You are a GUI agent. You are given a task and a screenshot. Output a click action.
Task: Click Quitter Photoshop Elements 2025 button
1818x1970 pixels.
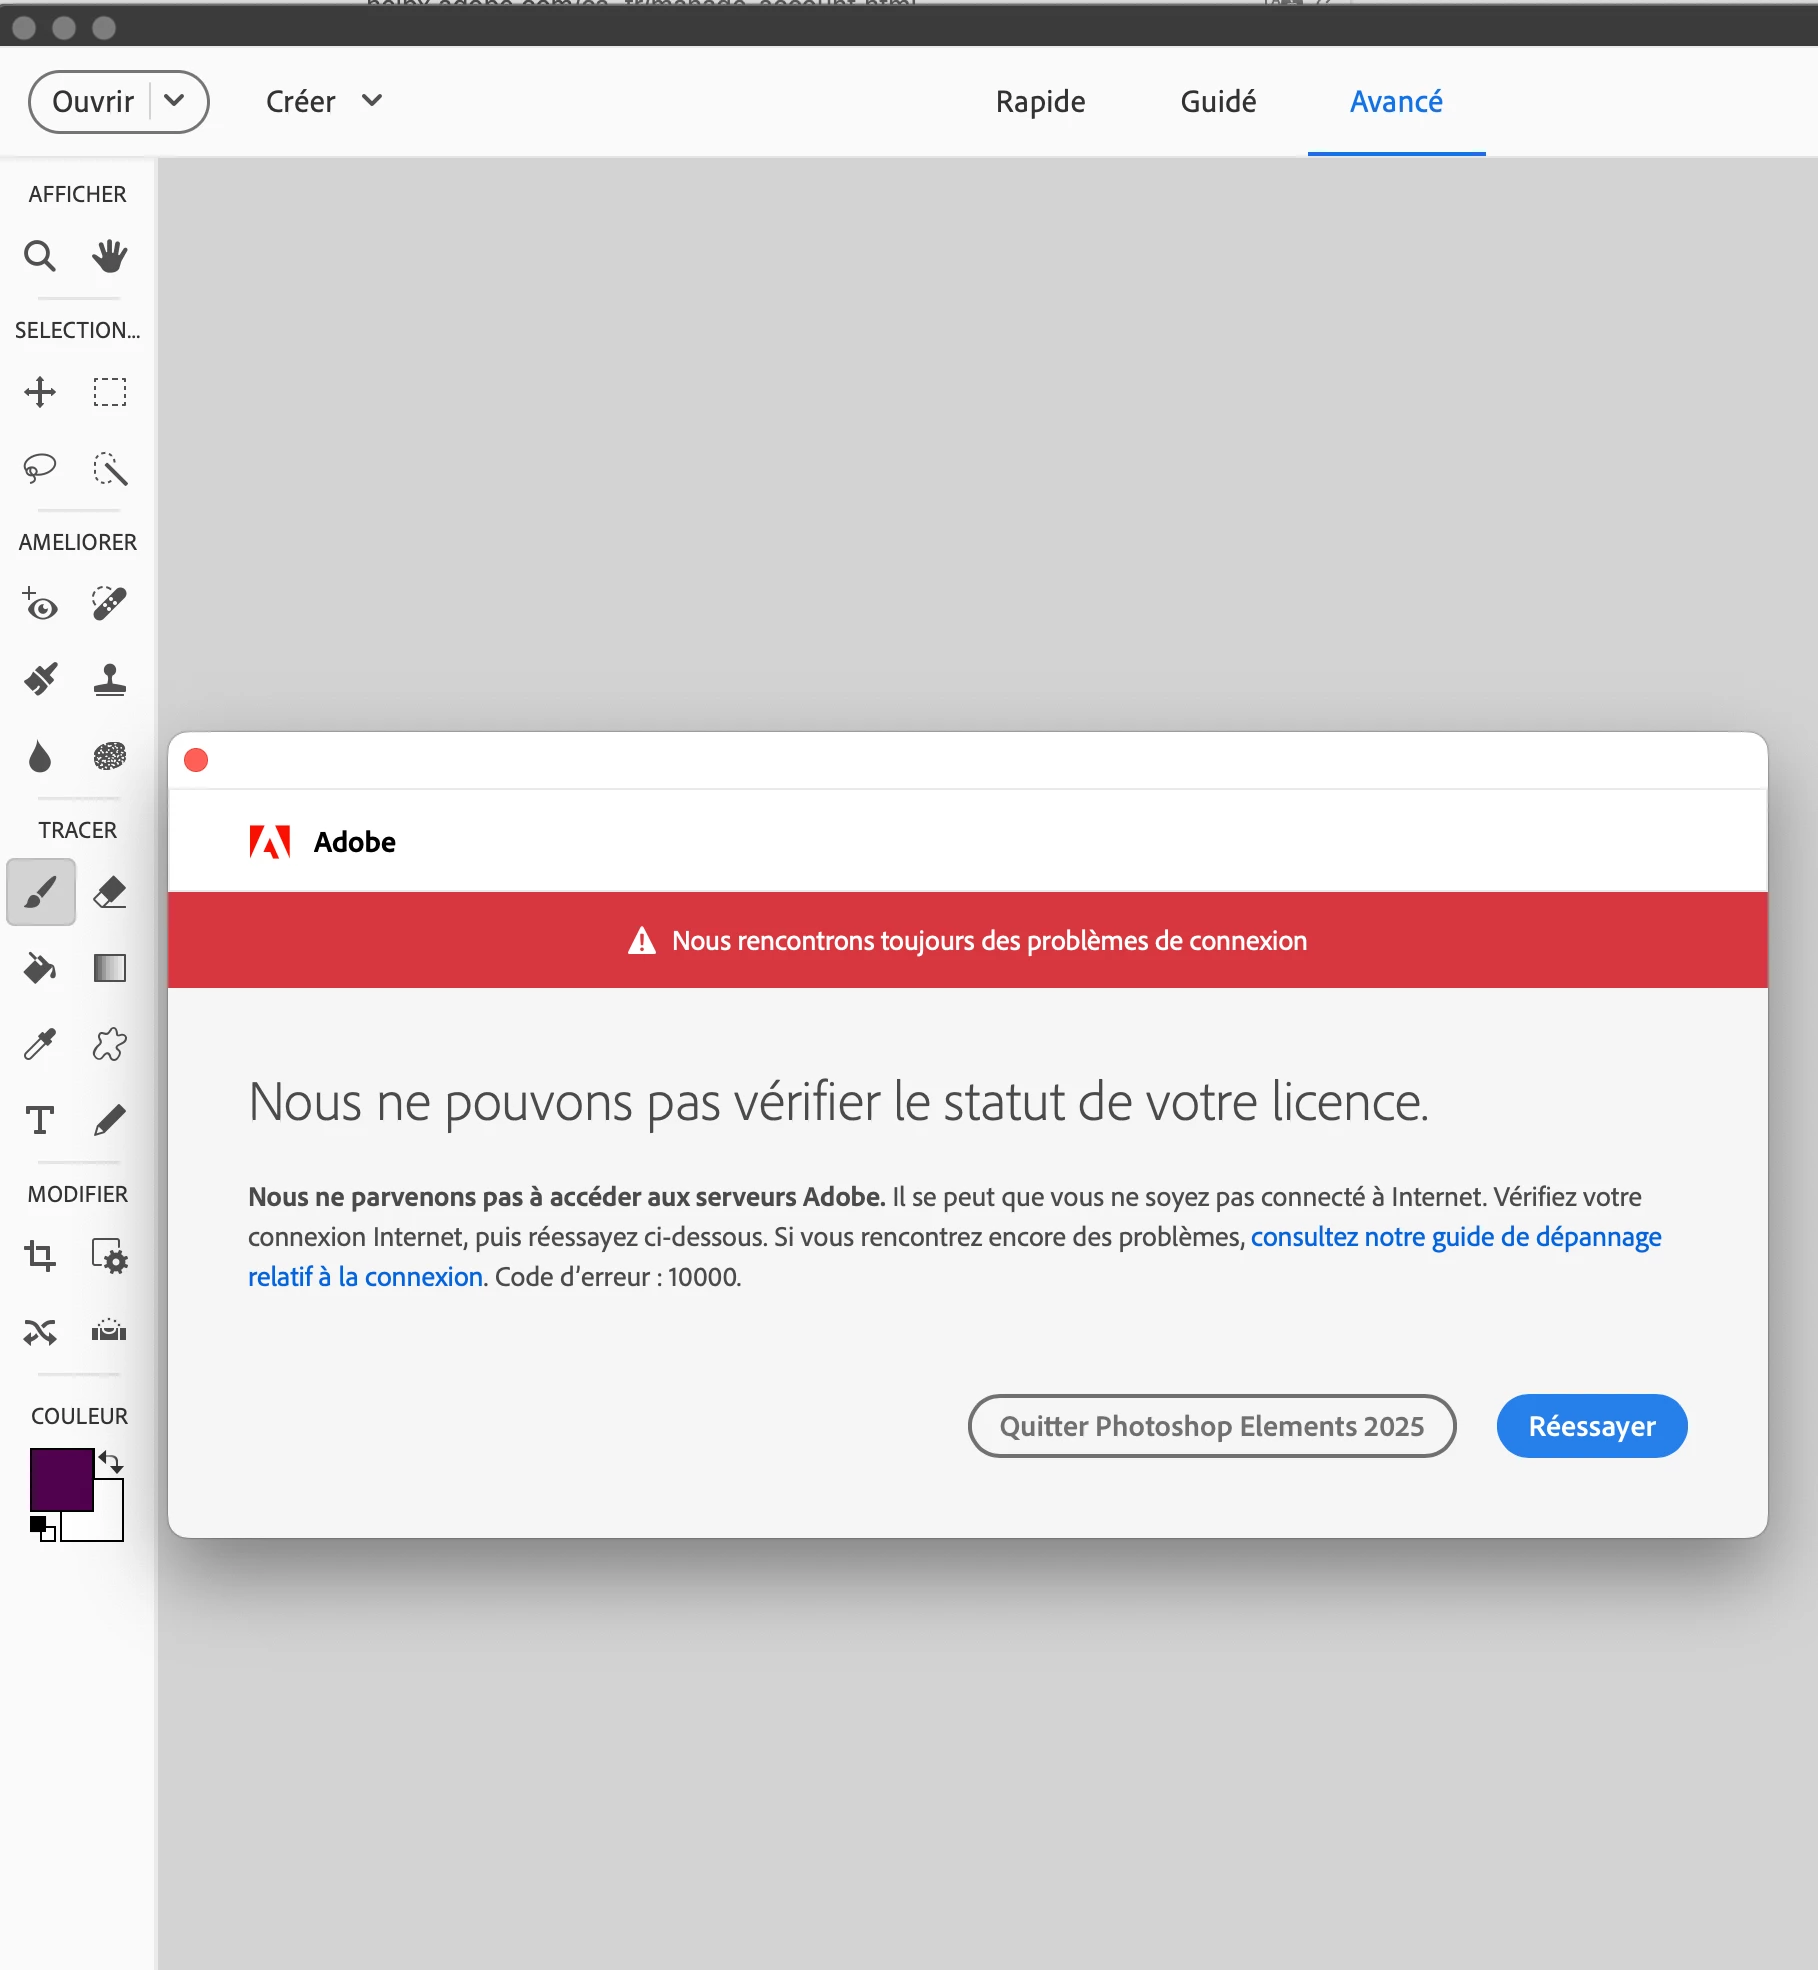point(1212,1426)
